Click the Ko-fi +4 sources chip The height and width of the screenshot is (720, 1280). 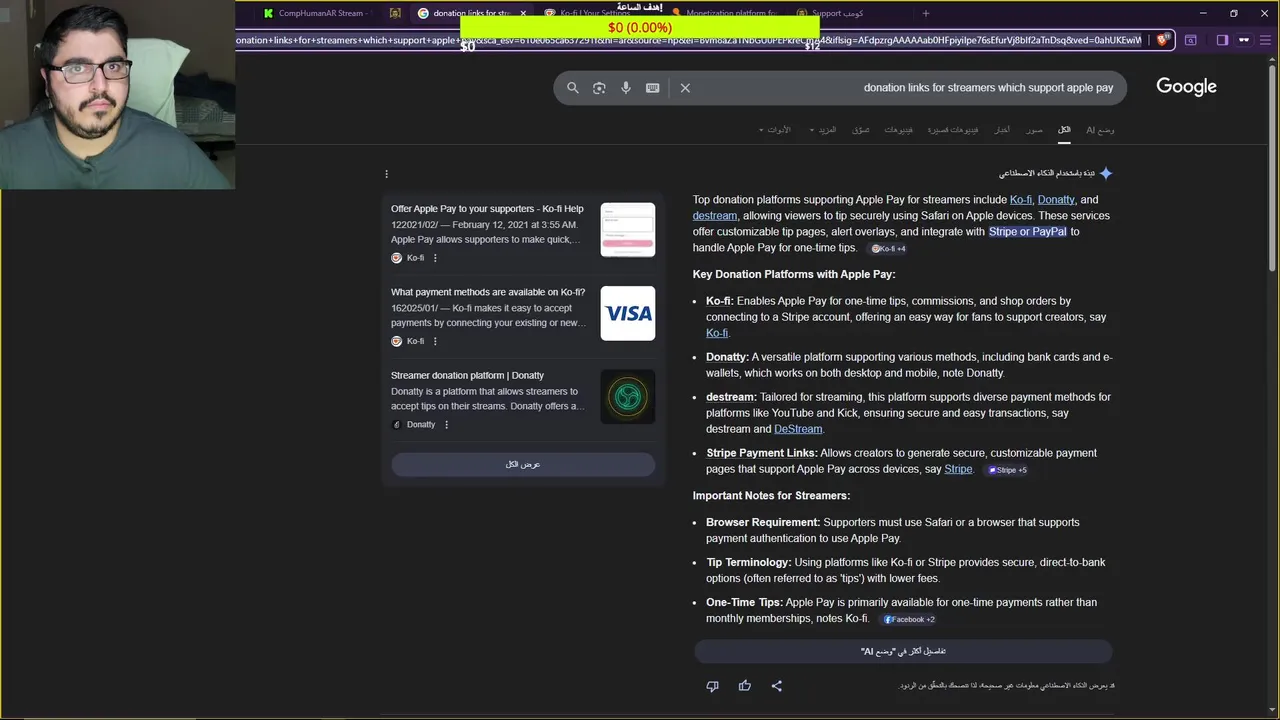pos(888,249)
